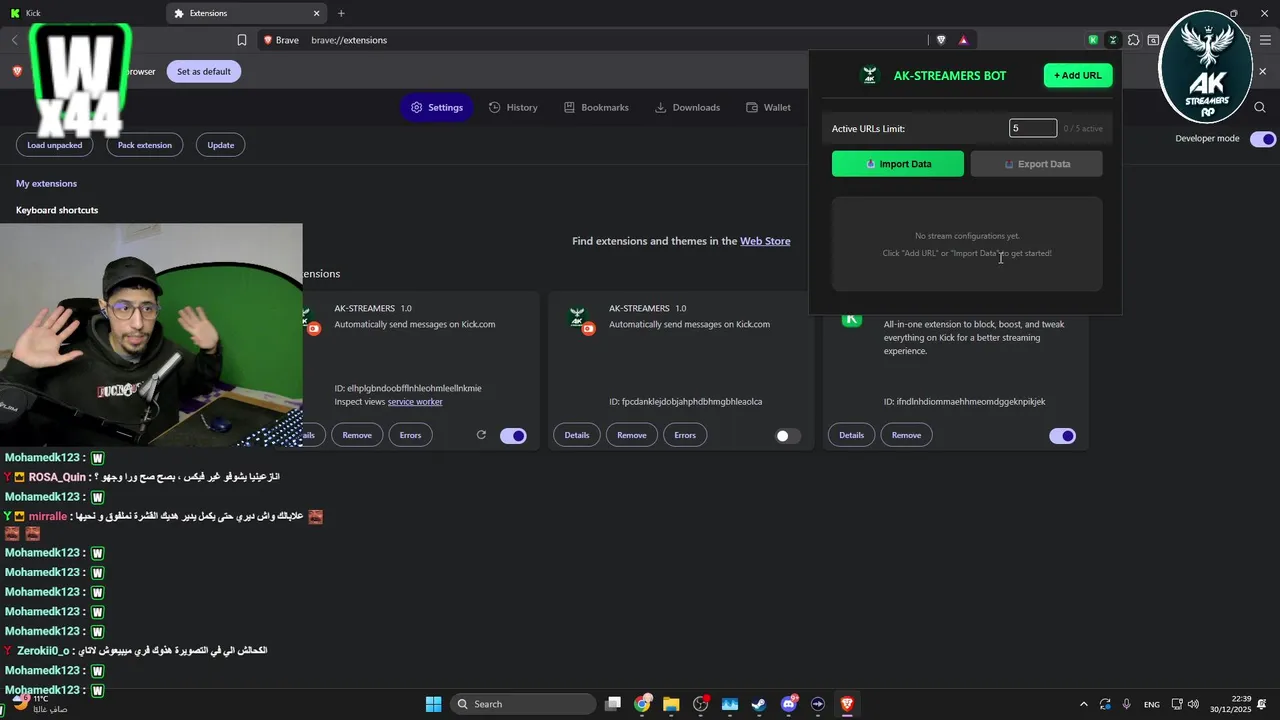The width and height of the screenshot is (1280, 720).
Task: Click the Update extensions button
Action: click(221, 145)
